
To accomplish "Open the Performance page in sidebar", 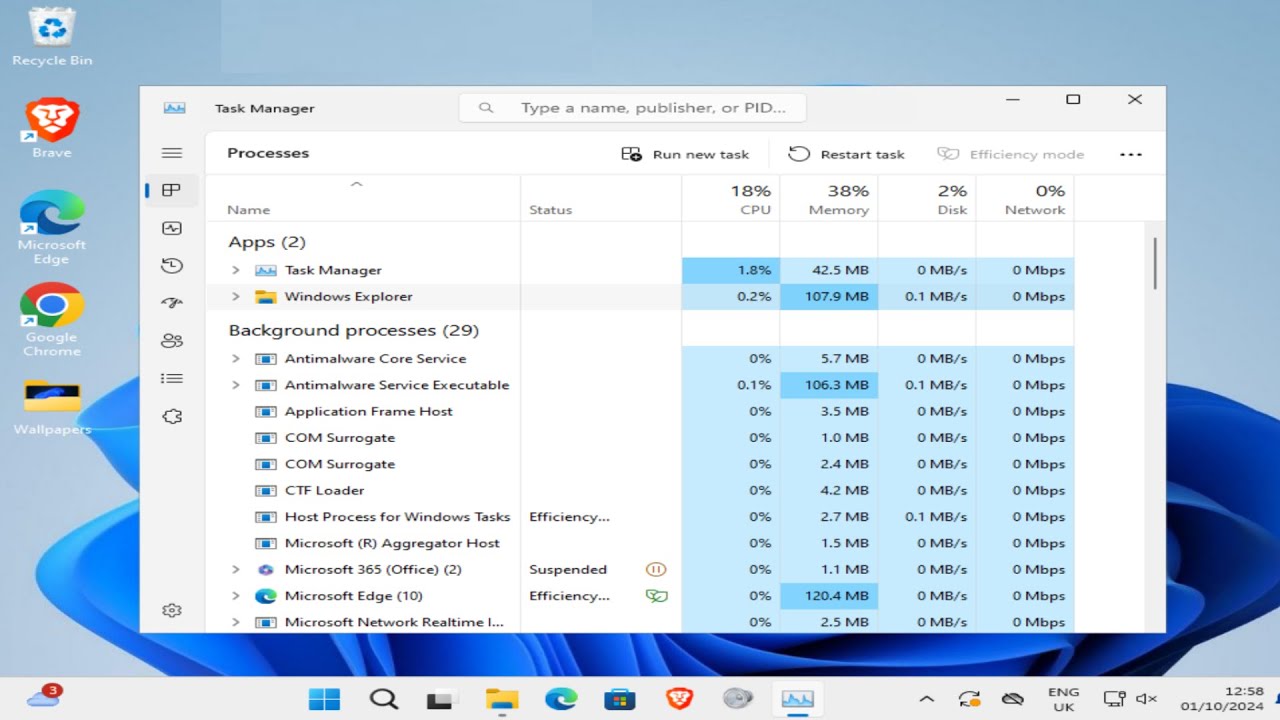I will coord(172,228).
